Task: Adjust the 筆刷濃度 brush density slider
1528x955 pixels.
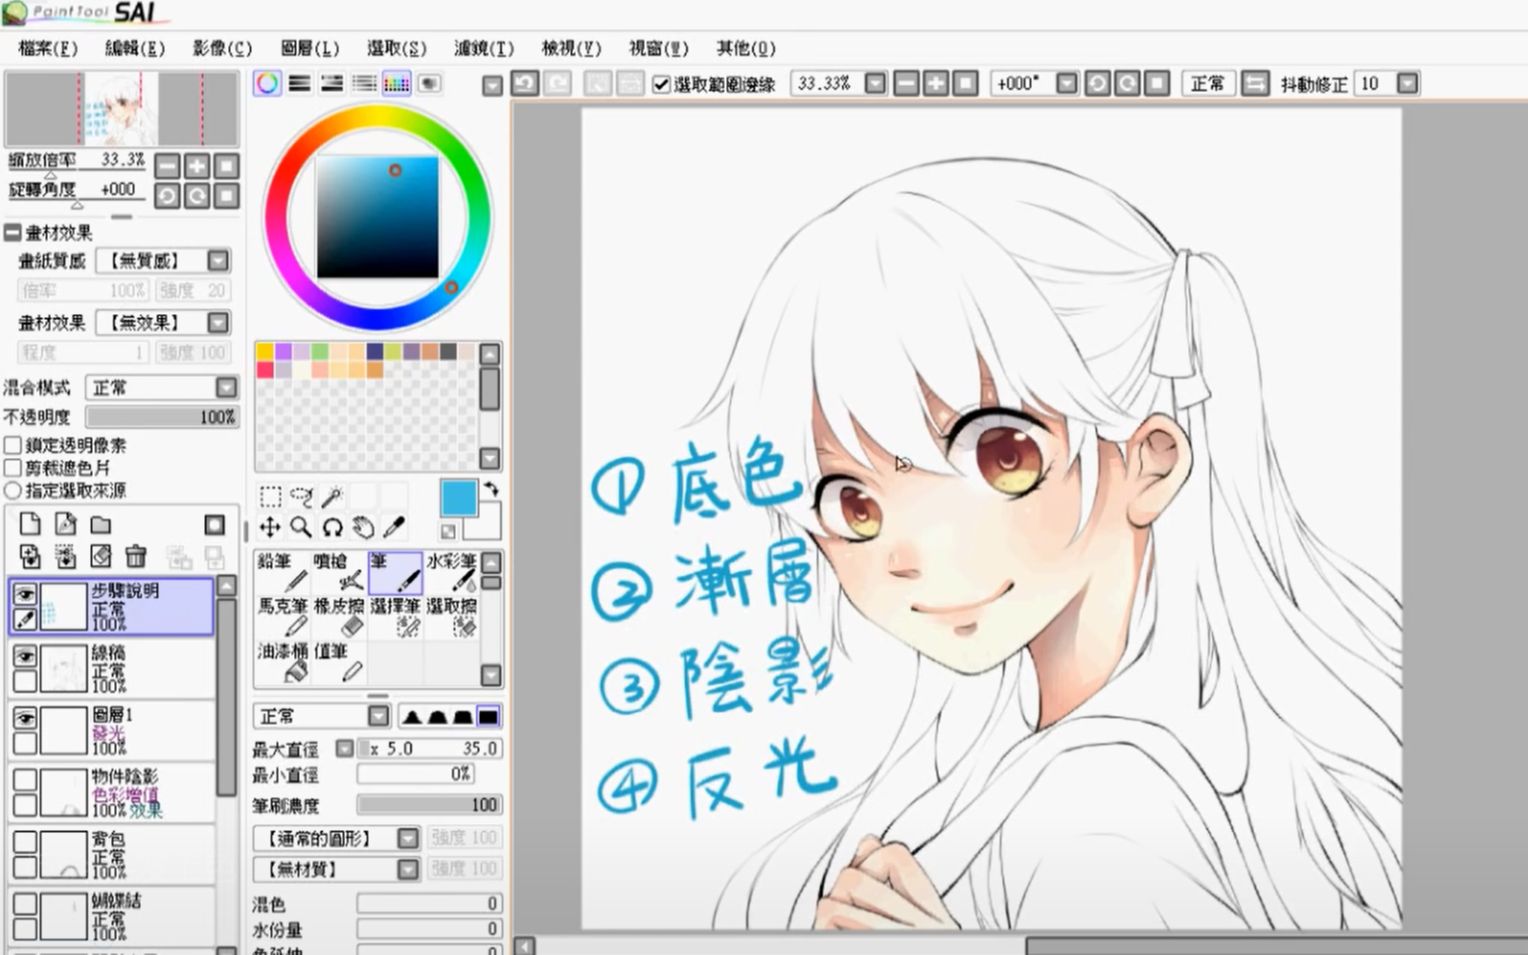Action: click(429, 805)
